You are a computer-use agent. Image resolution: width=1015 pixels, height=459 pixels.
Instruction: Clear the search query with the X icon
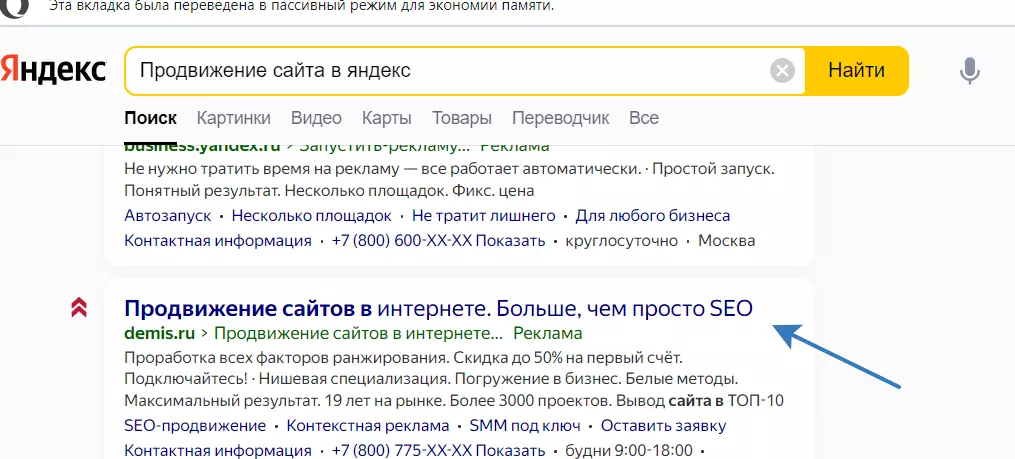point(782,71)
